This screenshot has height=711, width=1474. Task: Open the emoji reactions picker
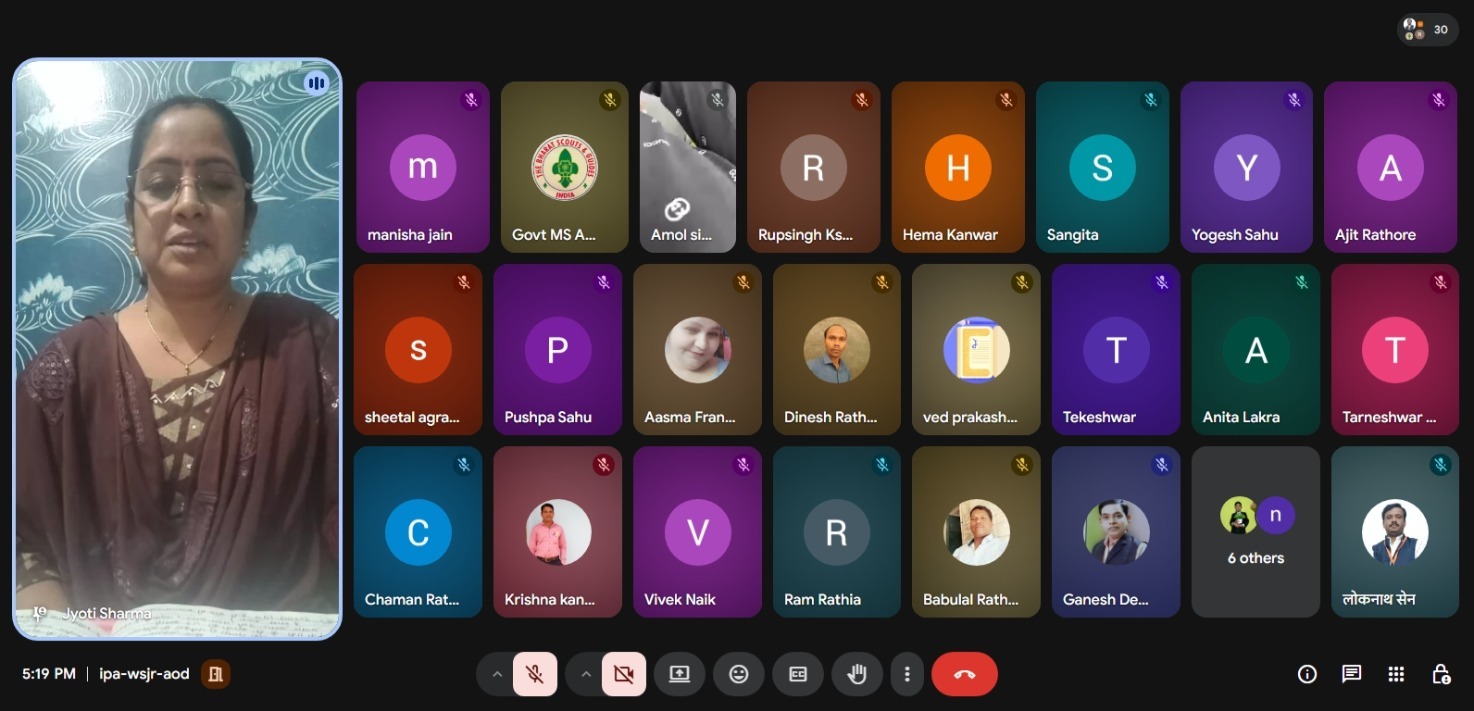(739, 674)
